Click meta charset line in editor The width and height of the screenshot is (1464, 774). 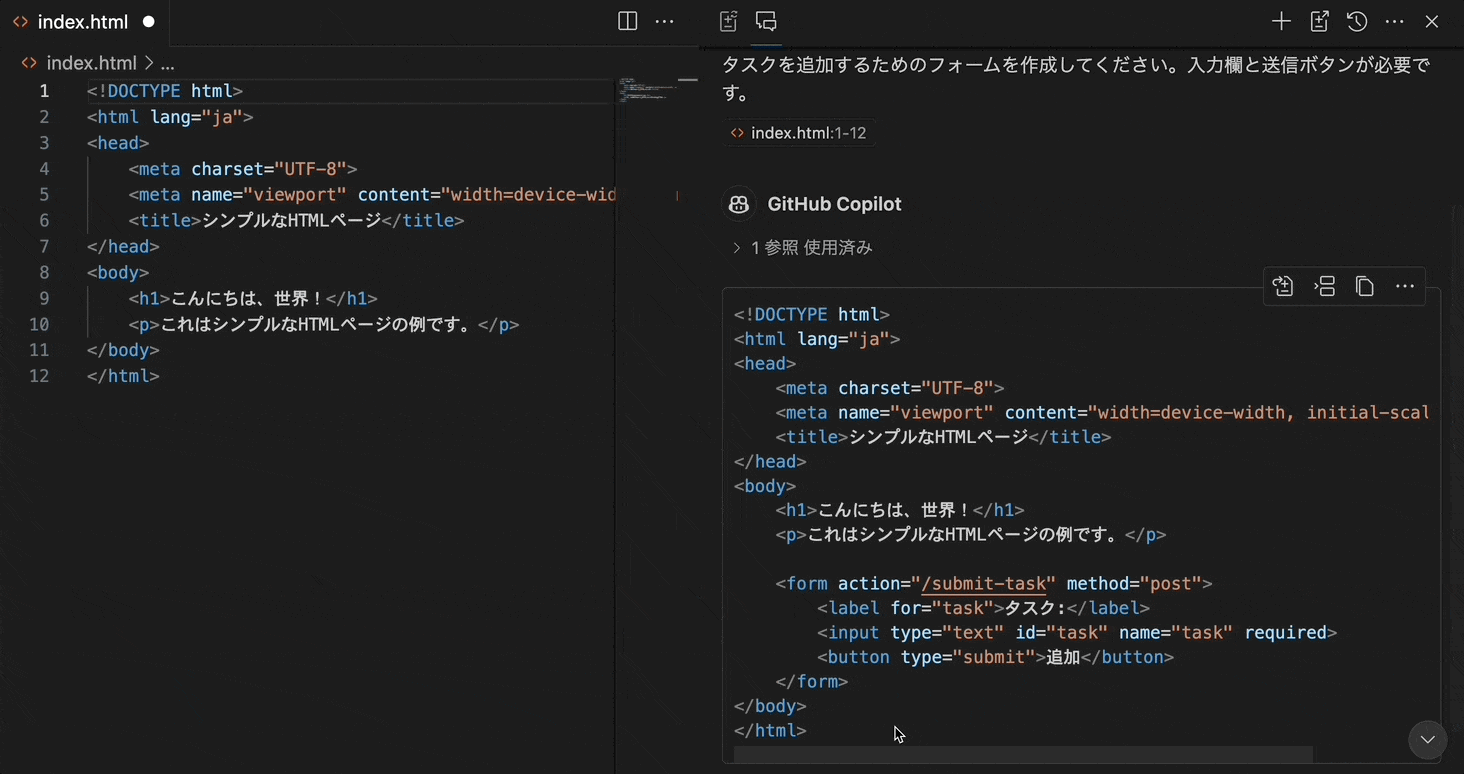point(243,169)
